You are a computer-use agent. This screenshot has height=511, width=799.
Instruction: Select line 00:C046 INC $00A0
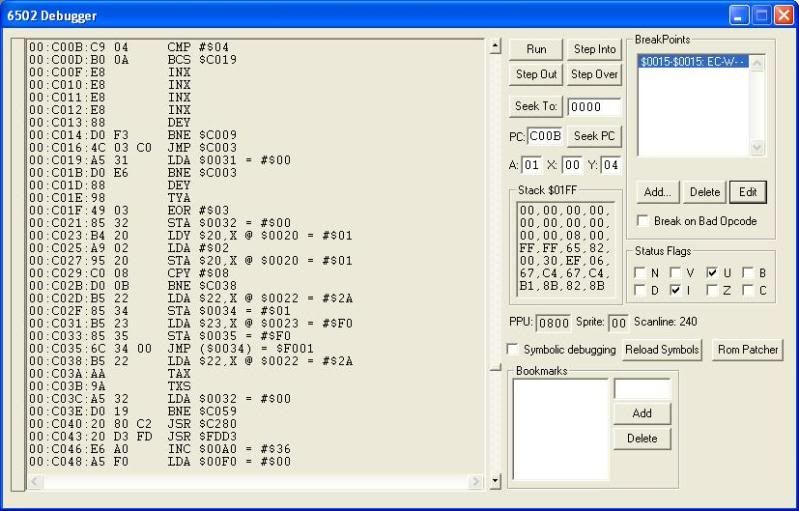[x=160, y=449]
